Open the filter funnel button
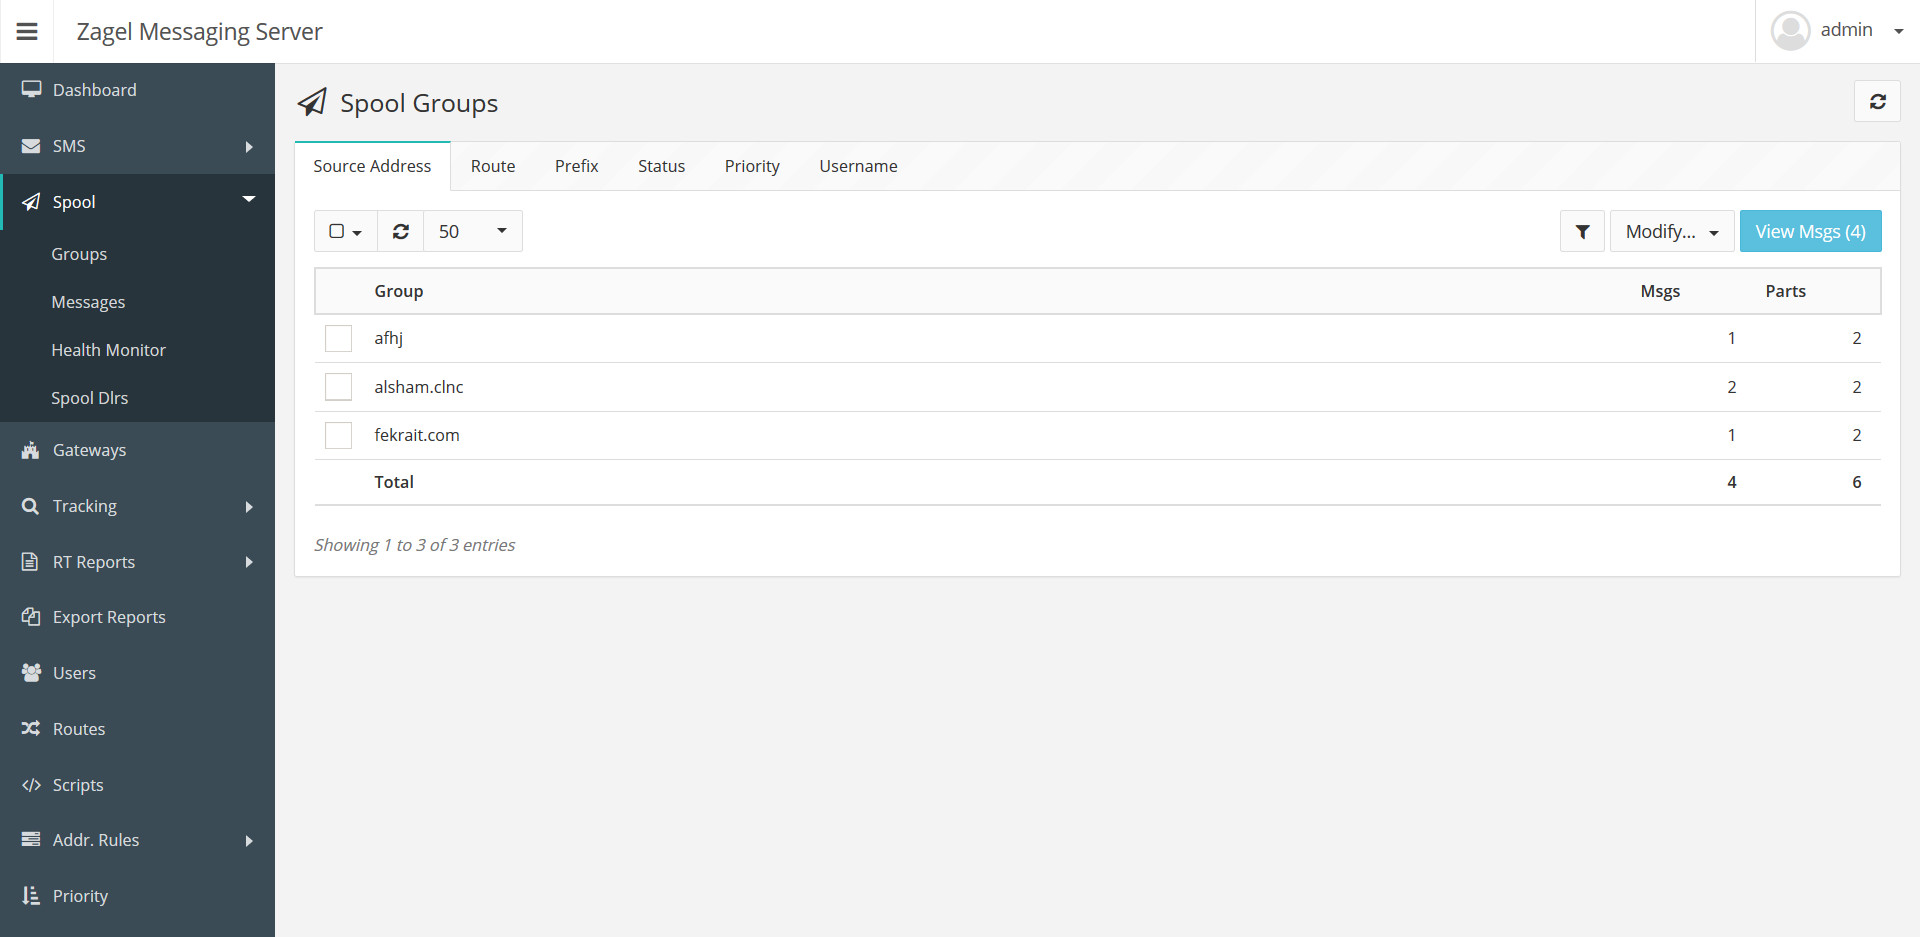1920x937 pixels. (x=1582, y=231)
